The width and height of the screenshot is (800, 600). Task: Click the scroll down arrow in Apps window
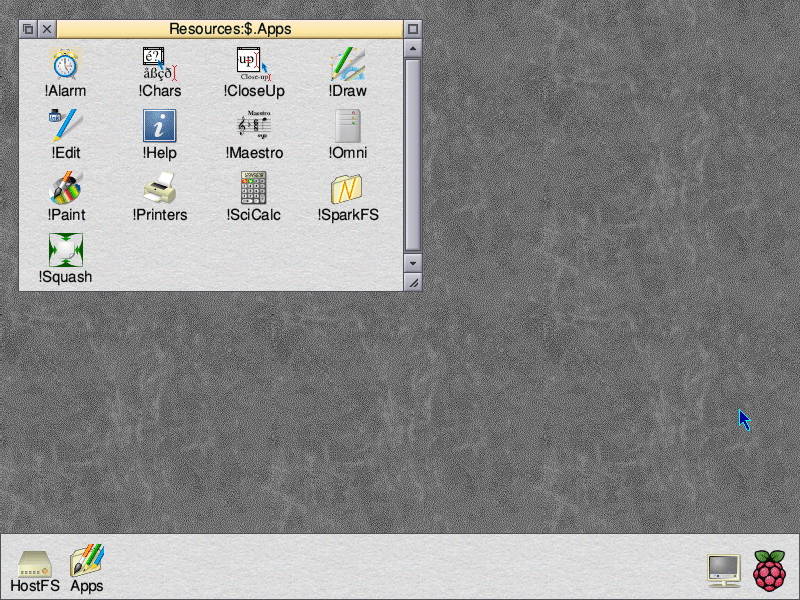(413, 263)
